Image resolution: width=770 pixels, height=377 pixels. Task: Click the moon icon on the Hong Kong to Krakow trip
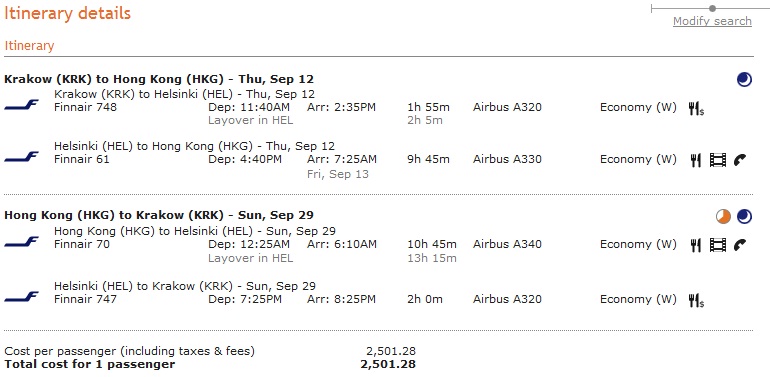point(744,216)
